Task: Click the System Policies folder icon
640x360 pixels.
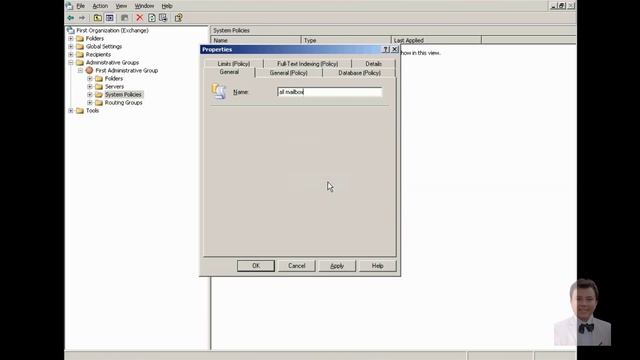Action: (x=99, y=94)
